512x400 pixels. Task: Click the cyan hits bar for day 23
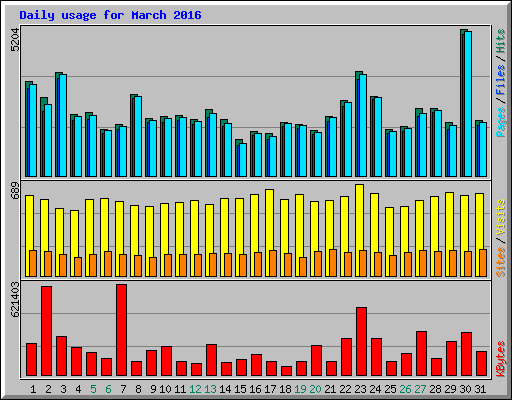pyautogui.click(x=363, y=125)
